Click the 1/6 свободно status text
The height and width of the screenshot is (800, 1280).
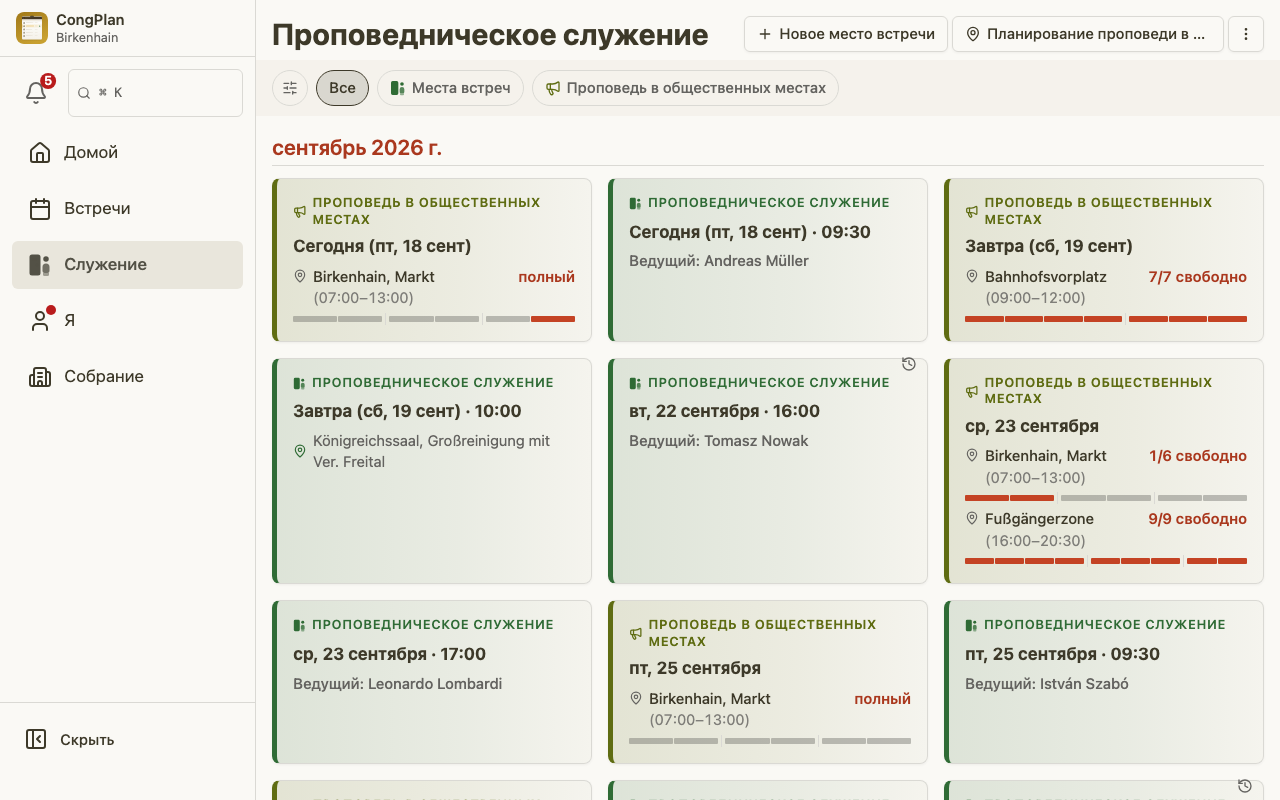click(x=1198, y=456)
